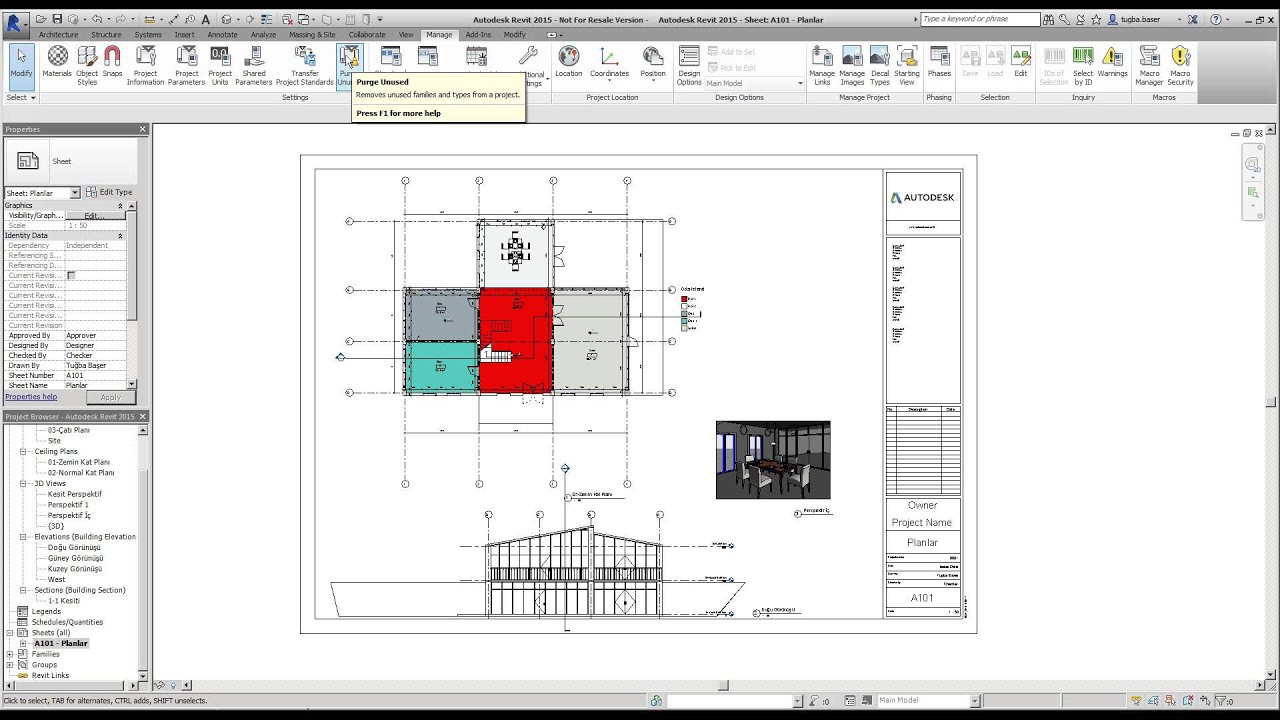Click the Edit Type button
The height and width of the screenshot is (720, 1280).
click(x=109, y=192)
